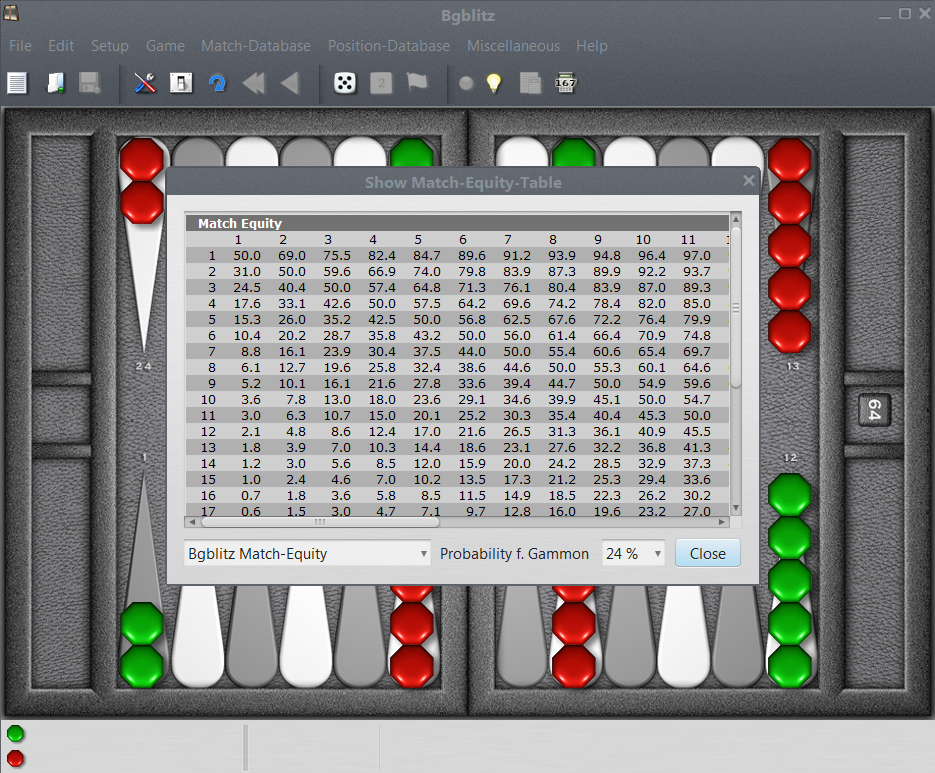Select cell 31.0 in row 2
This screenshot has width=935, height=773.
click(247, 271)
